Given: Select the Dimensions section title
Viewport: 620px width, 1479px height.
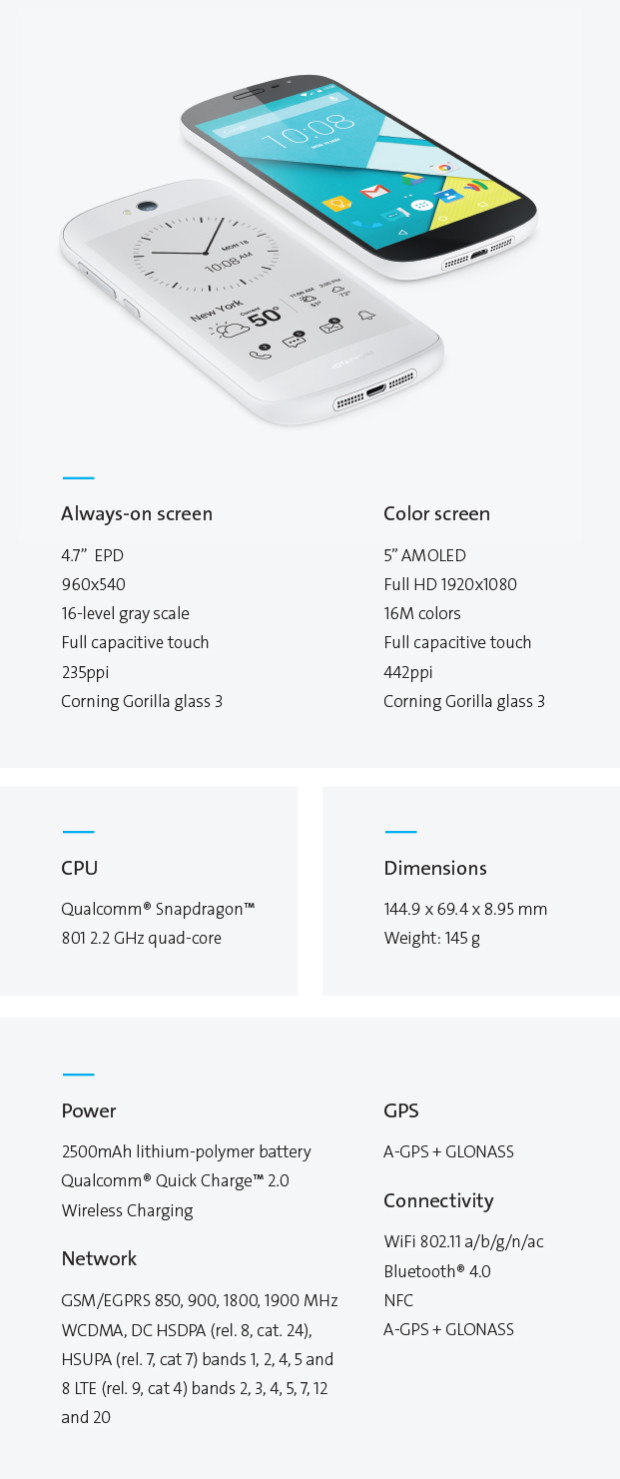Looking at the screenshot, I should [435, 868].
